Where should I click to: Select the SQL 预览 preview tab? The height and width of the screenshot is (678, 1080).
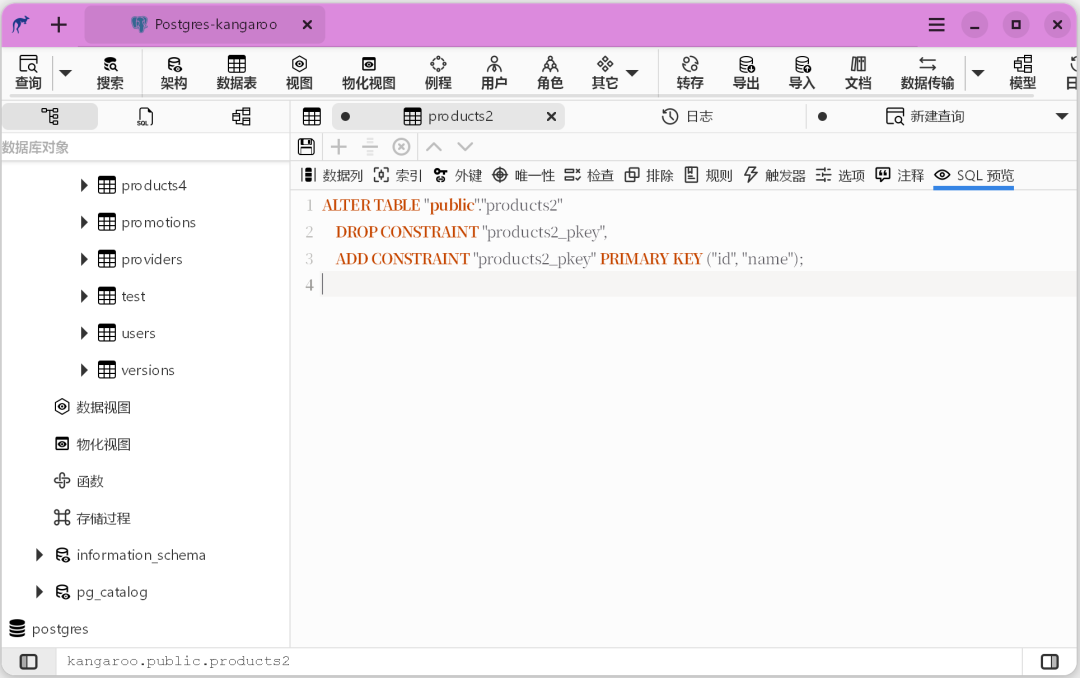pos(973,175)
